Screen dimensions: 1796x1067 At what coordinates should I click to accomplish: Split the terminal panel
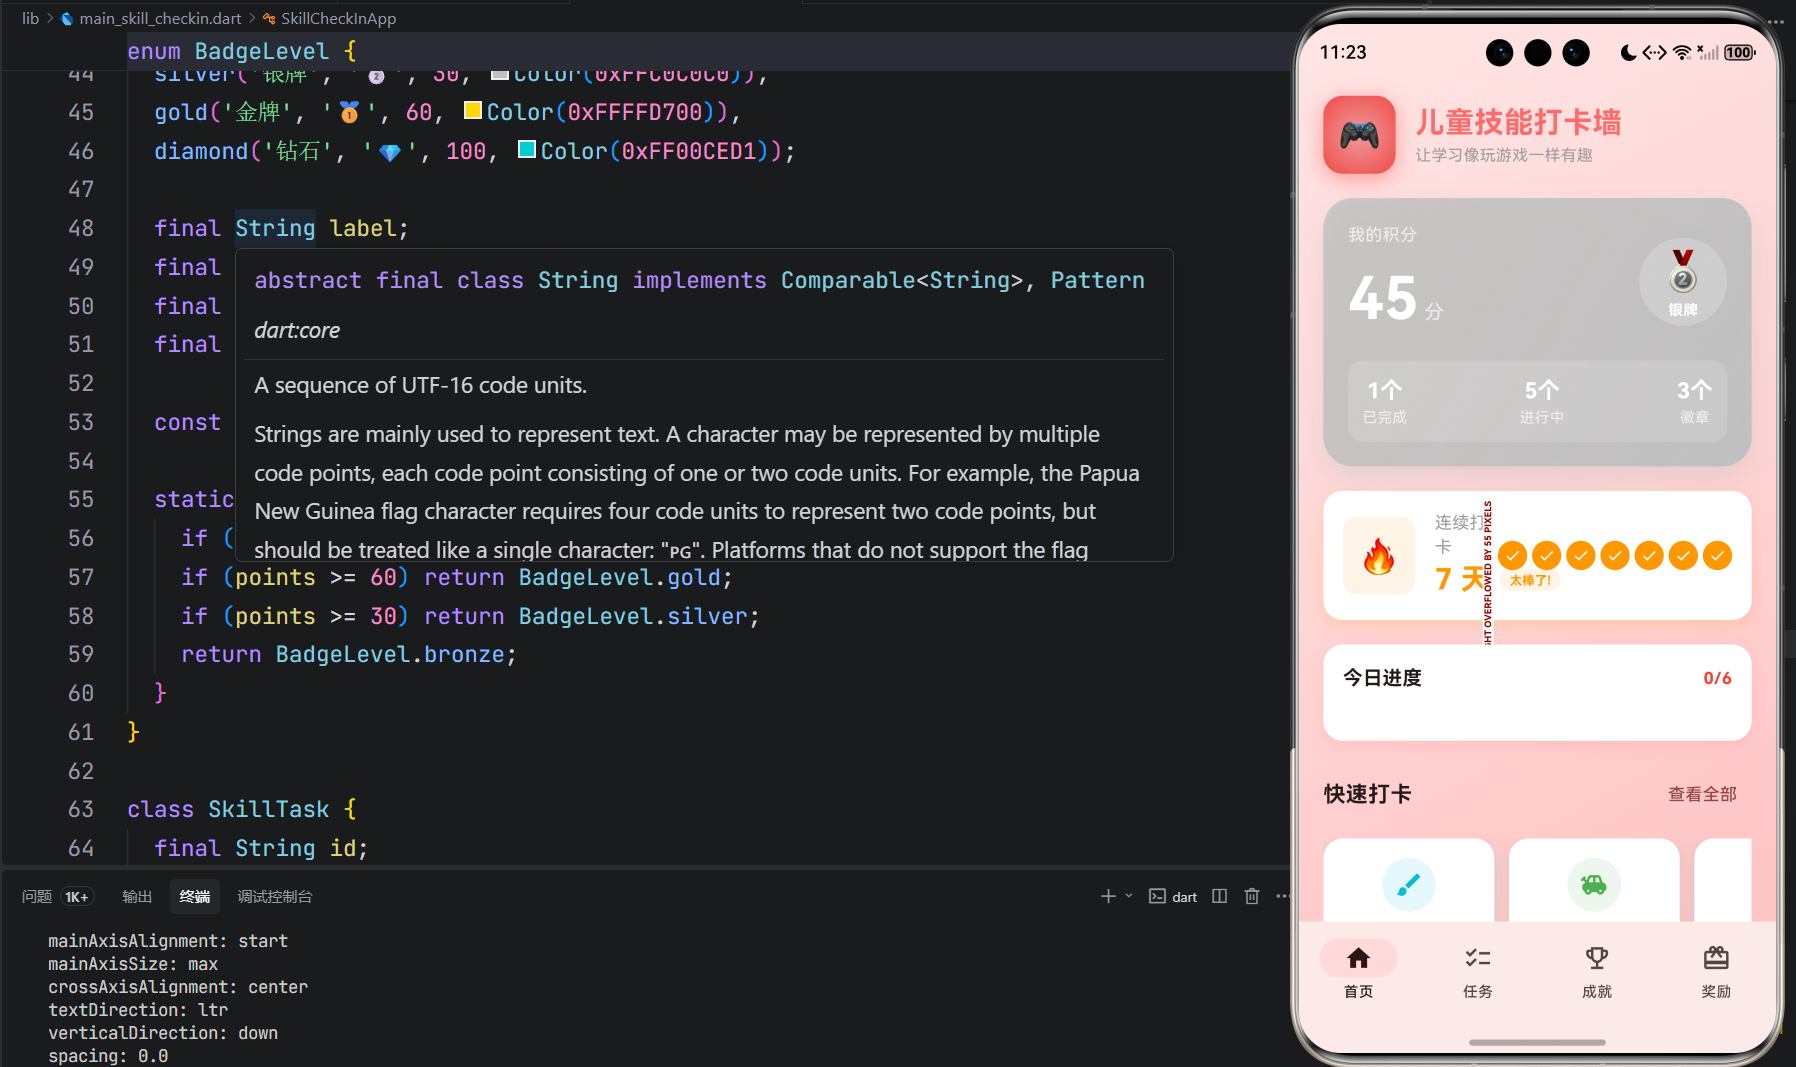[x=1219, y=896]
